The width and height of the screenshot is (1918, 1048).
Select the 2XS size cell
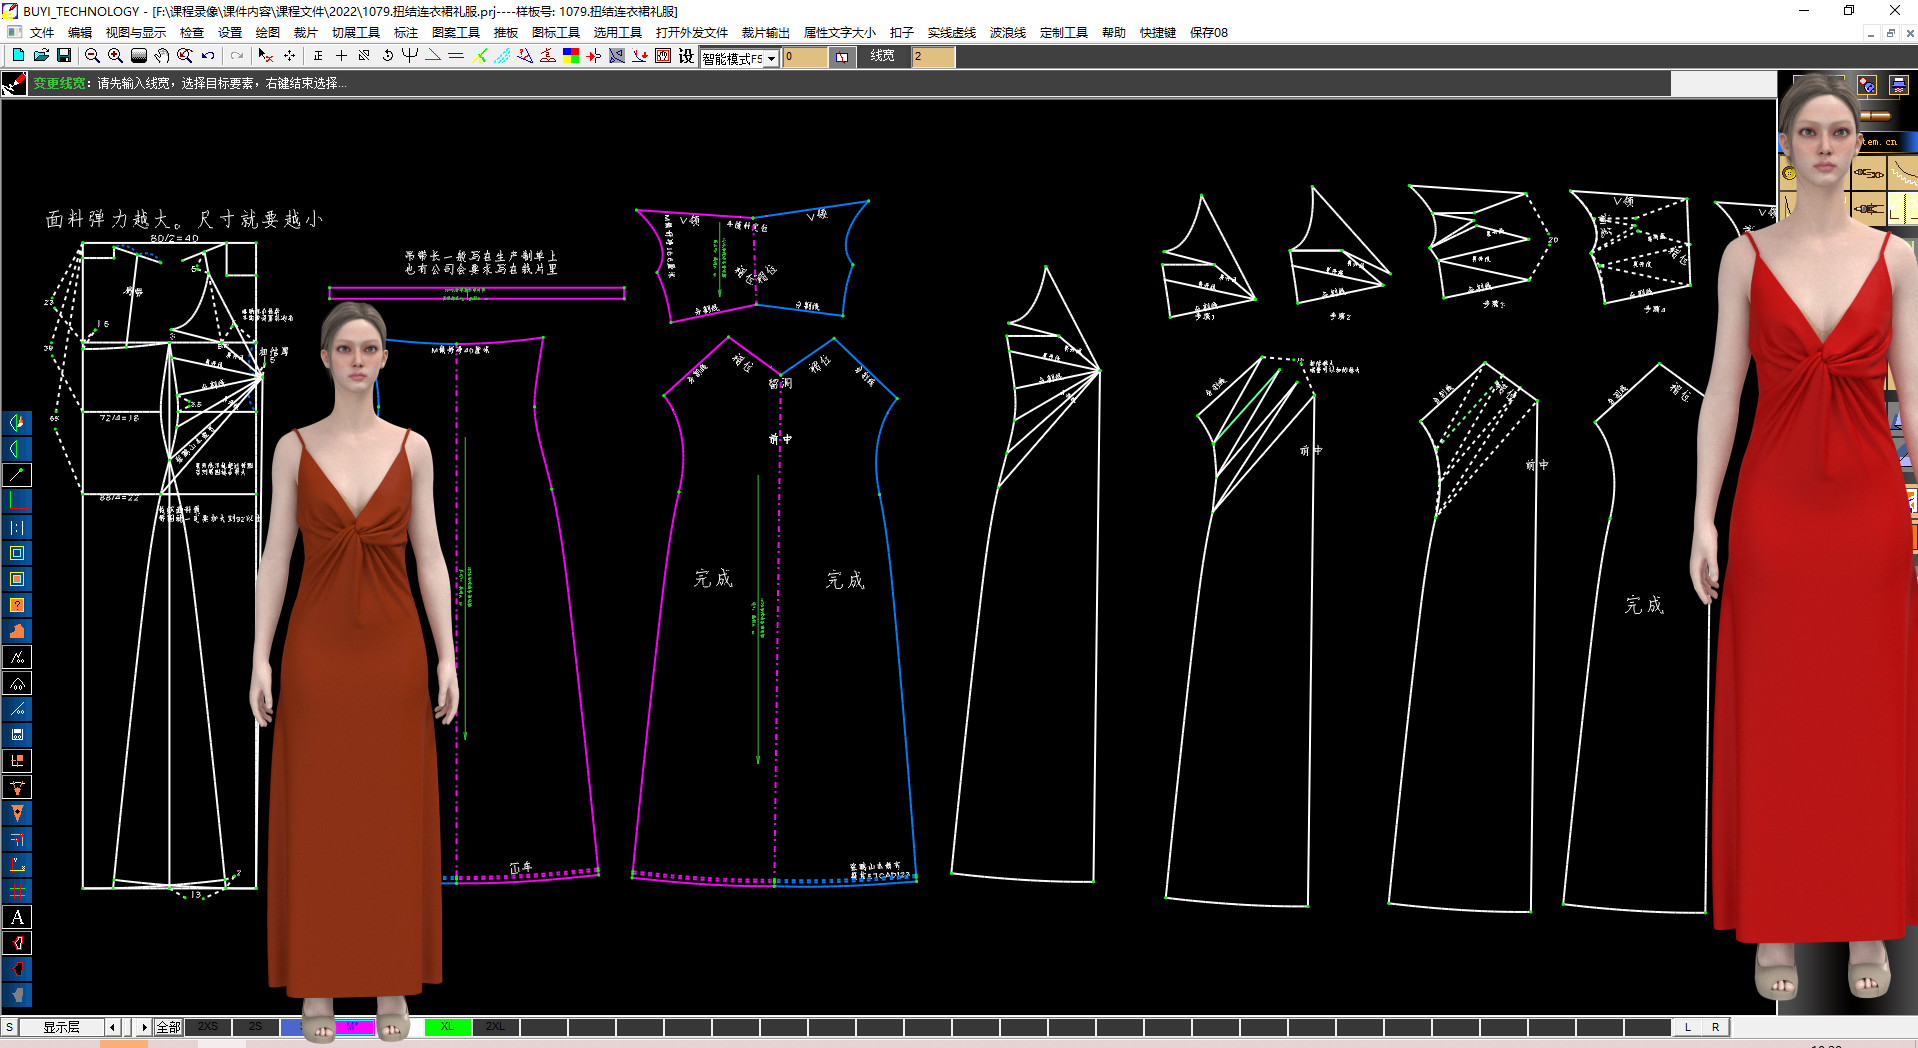208,1027
